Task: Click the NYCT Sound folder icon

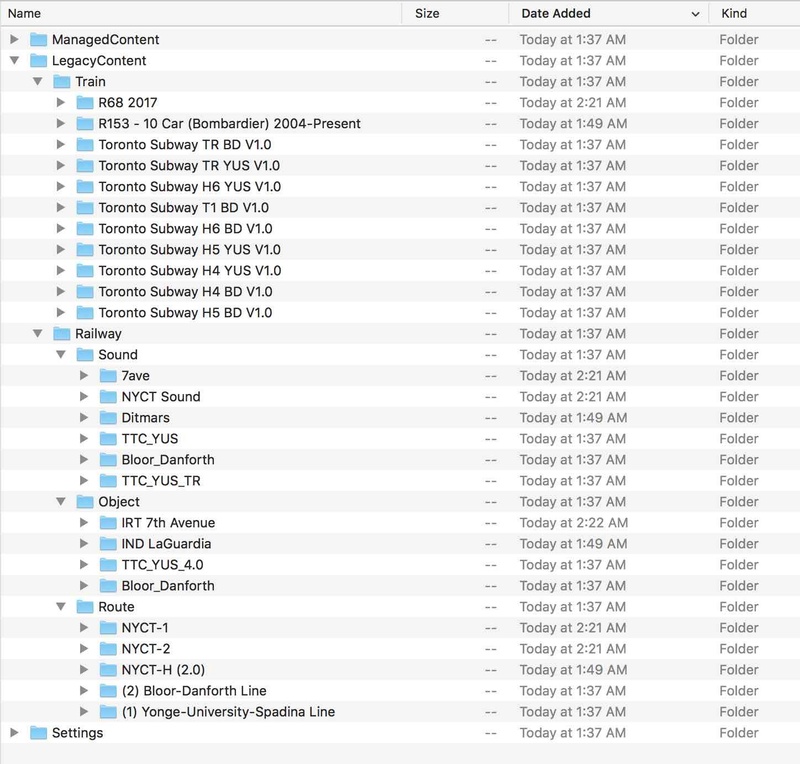Action: tap(108, 396)
